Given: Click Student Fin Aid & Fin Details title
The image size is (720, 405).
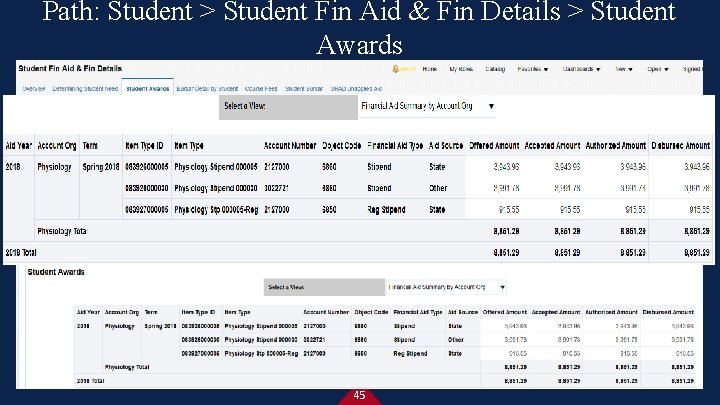Looking at the screenshot, I should click(x=70, y=68).
